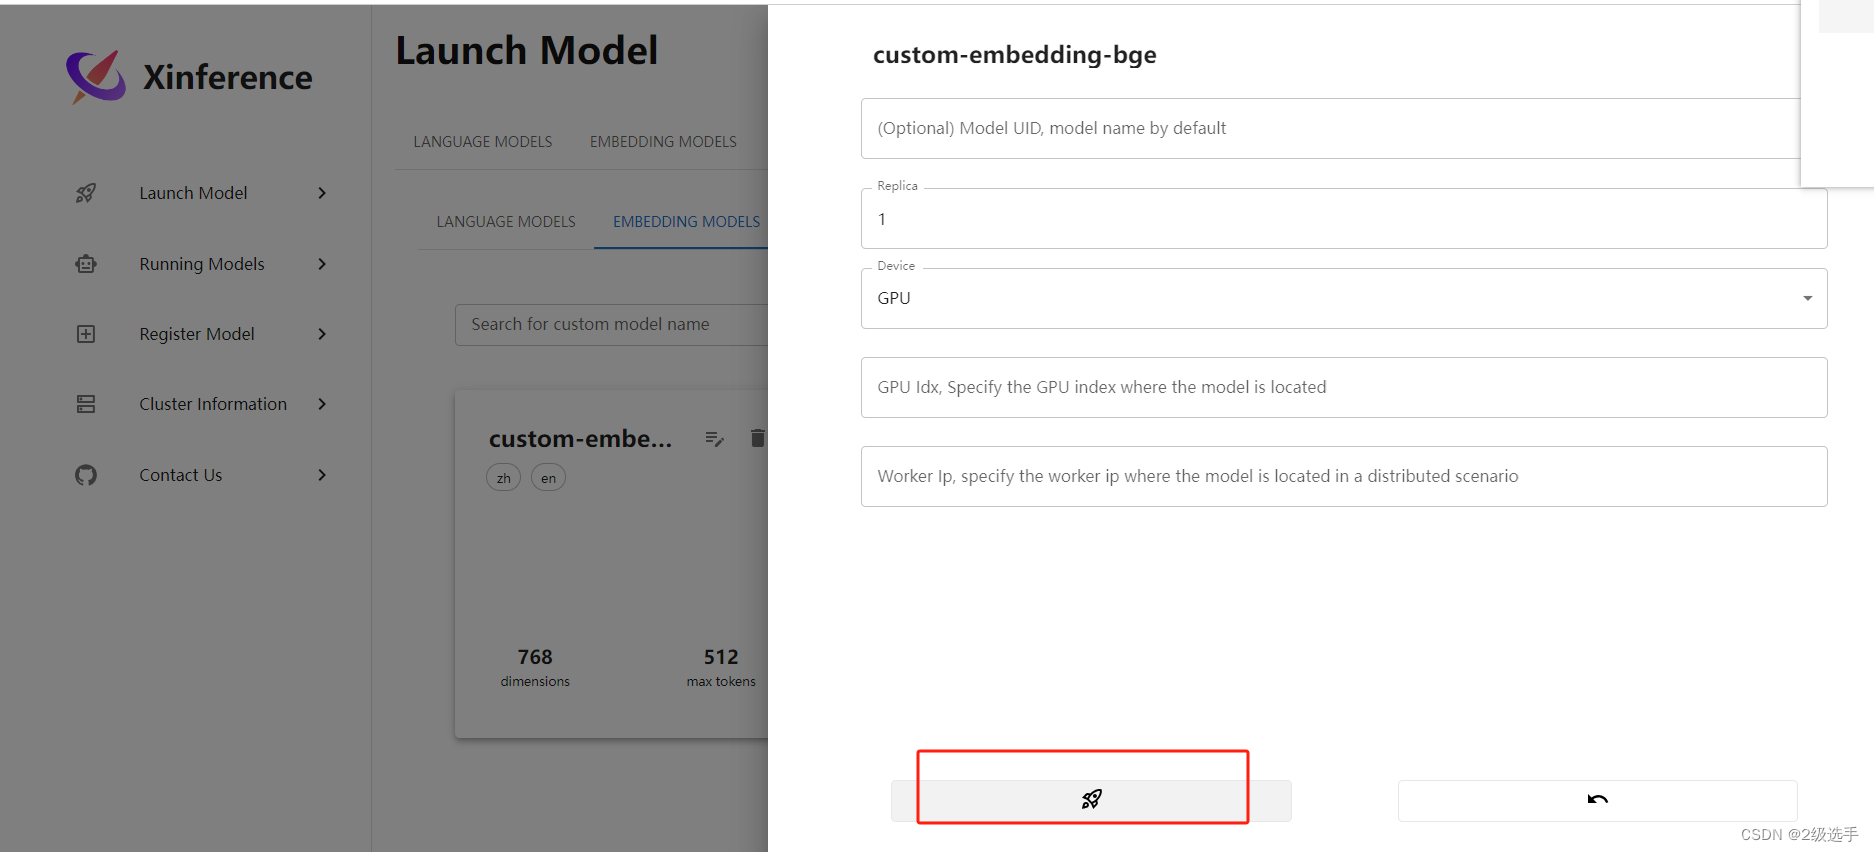The width and height of the screenshot is (1874, 852).
Task: Focus the Search for custom model name box
Action: (611, 325)
